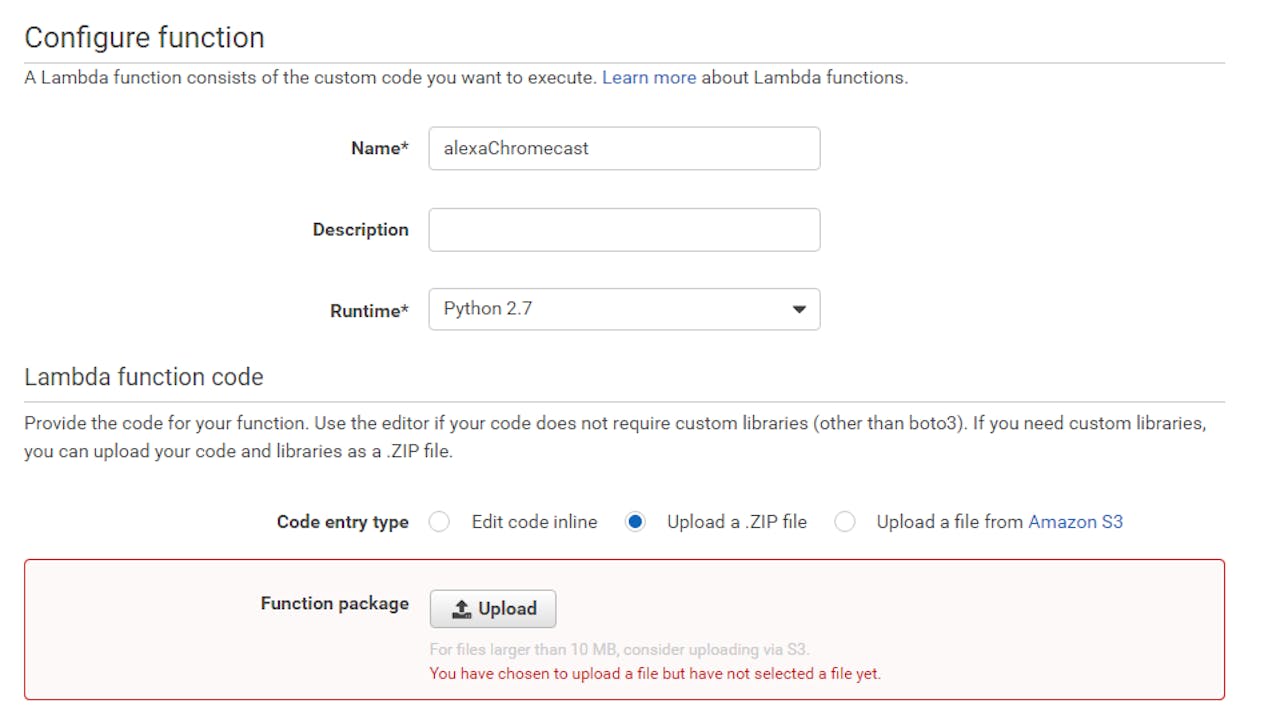This screenshot has height=711, width=1280.
Task: Choose the Upload a file from S3 radio button
Action: [x=845, y=522]
